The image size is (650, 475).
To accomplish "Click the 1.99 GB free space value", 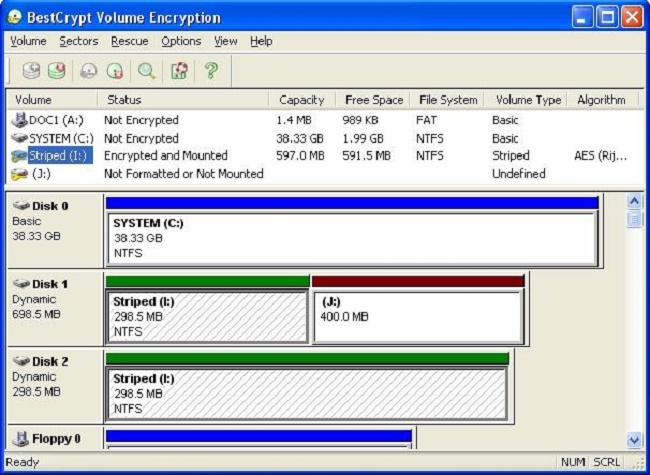I will (363, 138).
